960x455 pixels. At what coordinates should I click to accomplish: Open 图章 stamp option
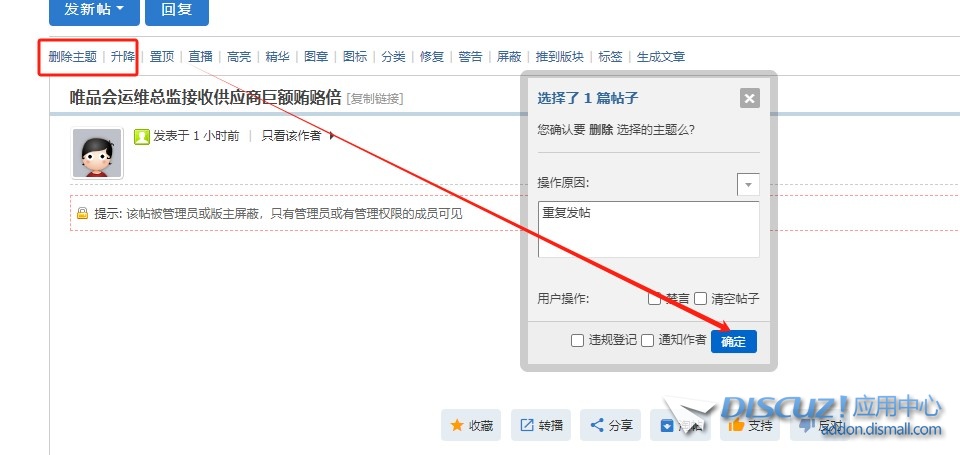(x=316, y=57)
